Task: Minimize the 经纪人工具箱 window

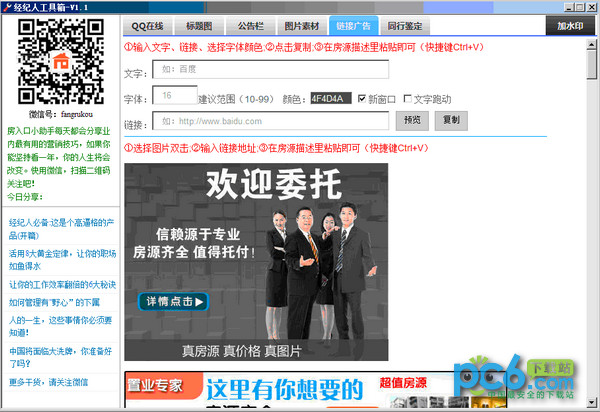Action: click(569, 7)
